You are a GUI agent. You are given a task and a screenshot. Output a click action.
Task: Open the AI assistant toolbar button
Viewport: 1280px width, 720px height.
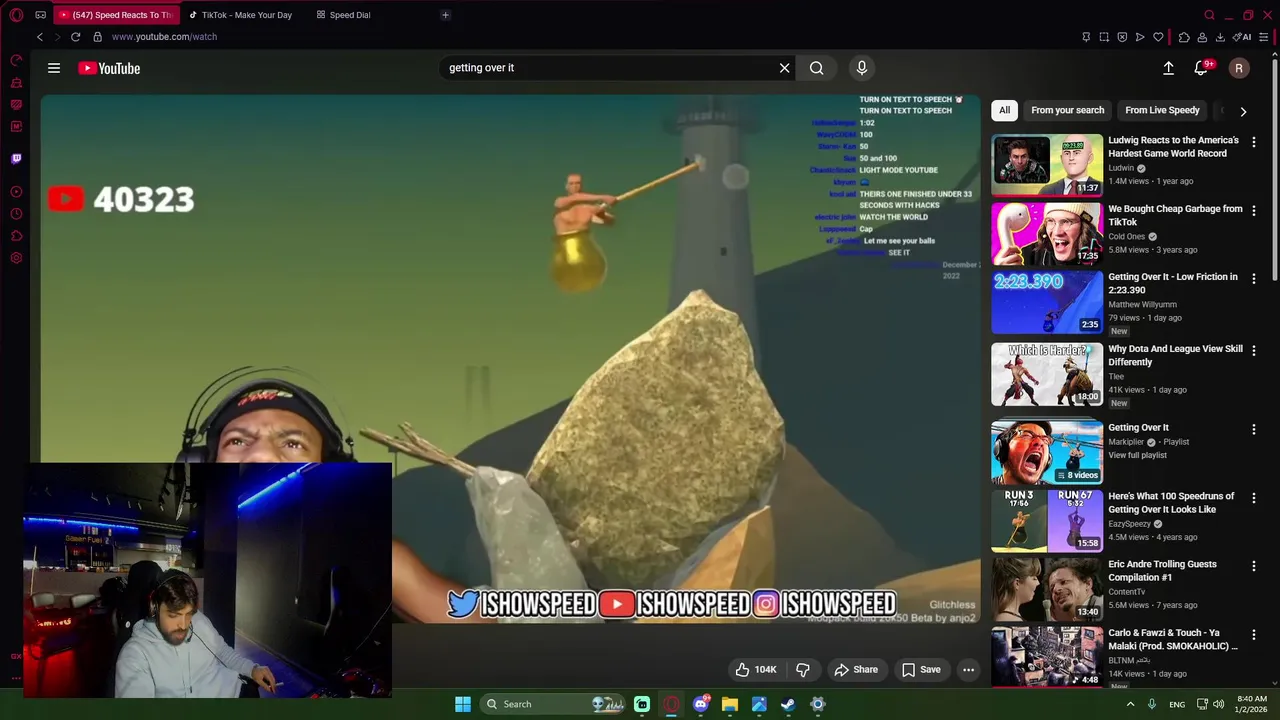[1242, 37]
